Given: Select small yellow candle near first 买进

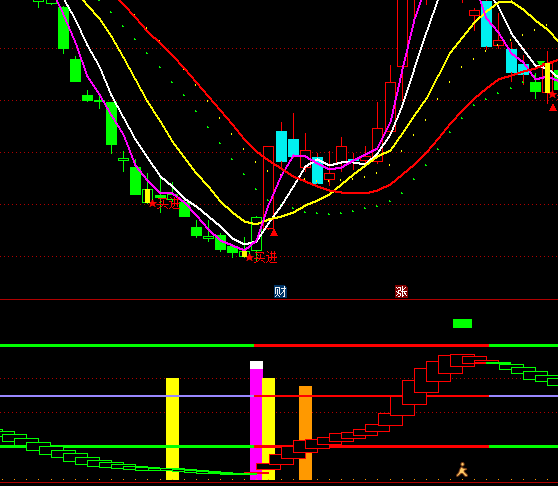Looking at the screenshot, I should coord(147,196).
